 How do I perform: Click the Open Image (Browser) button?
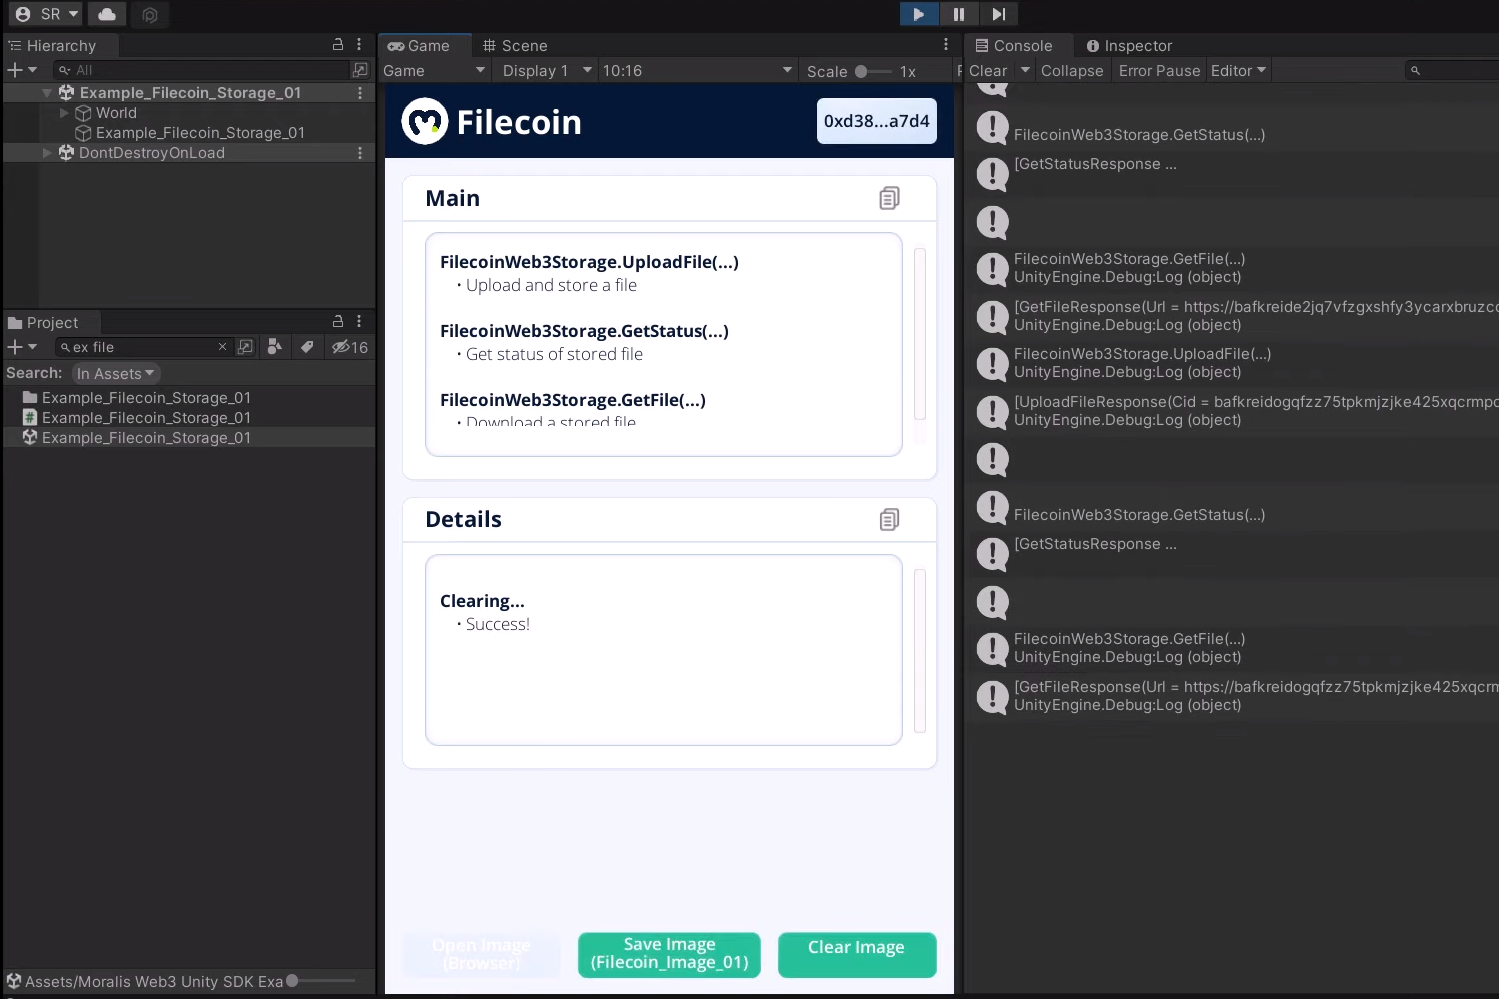coord(481,954)
